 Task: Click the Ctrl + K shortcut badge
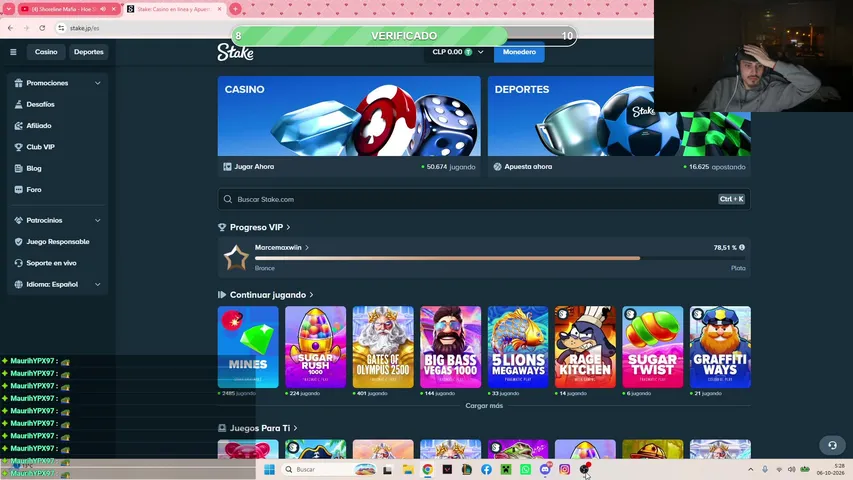click(731, 199)
